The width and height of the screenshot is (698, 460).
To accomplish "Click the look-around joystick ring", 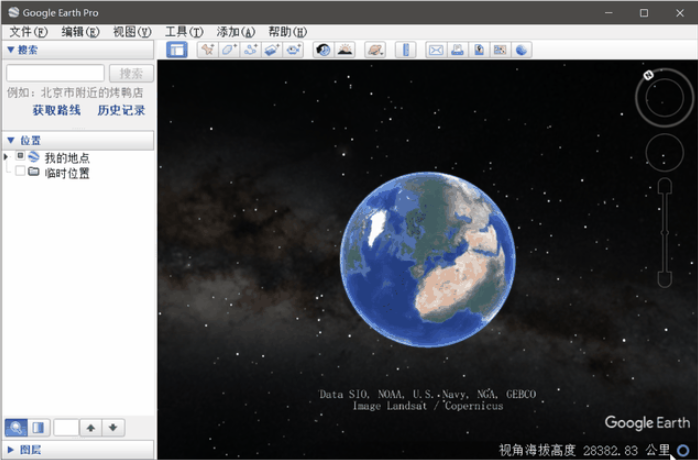I will click(x=664, y=98).
